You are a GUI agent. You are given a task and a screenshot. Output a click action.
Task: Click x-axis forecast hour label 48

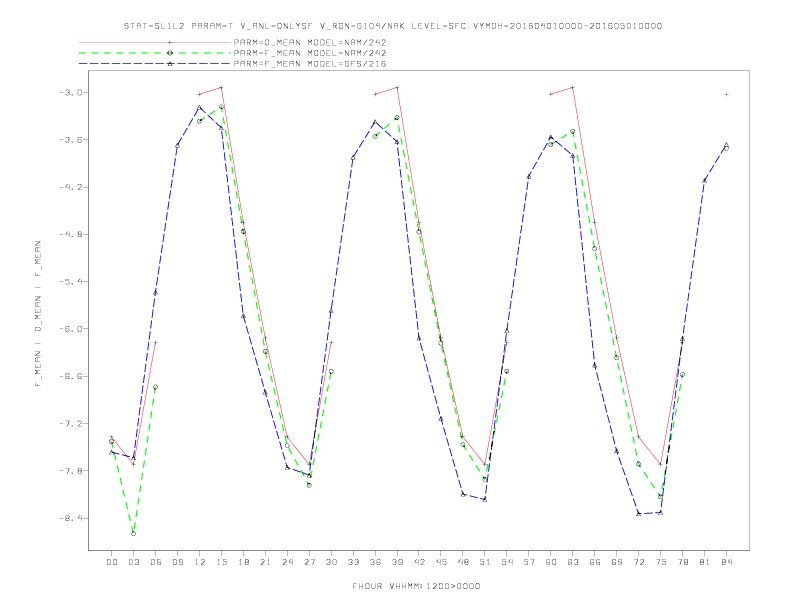tap(463, 562)
